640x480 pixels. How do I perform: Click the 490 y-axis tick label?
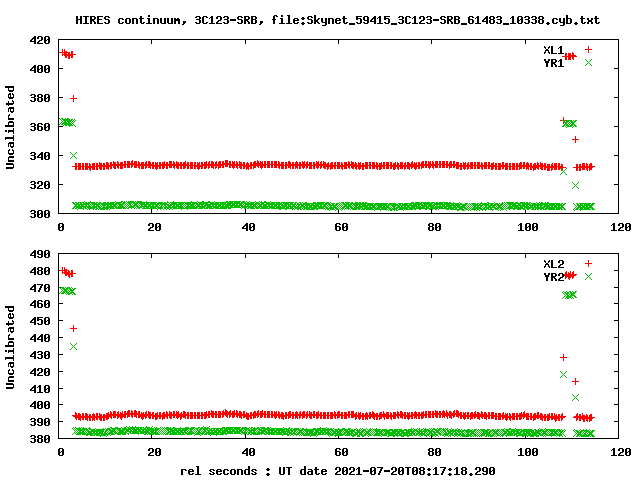[x=40, y=254]
